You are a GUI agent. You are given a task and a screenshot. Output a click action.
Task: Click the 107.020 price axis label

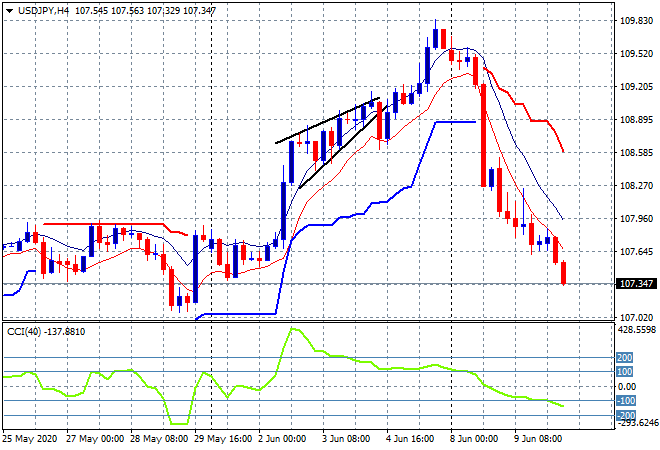tap(636, 317)
